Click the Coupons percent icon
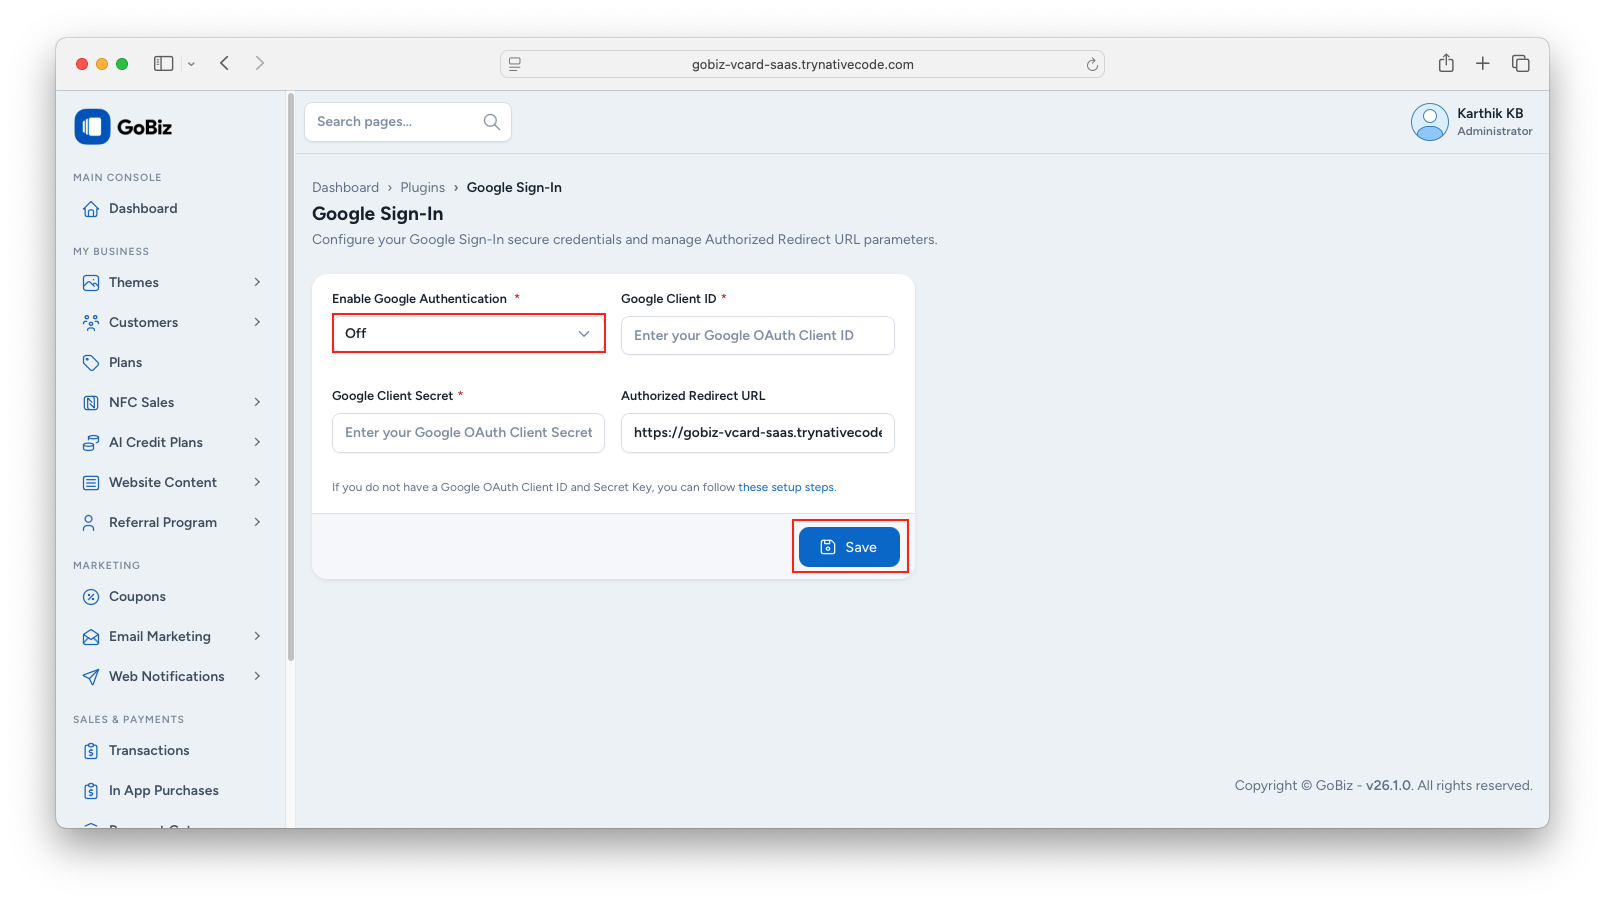Screen dimensions: 1605x902 (91, 597)
